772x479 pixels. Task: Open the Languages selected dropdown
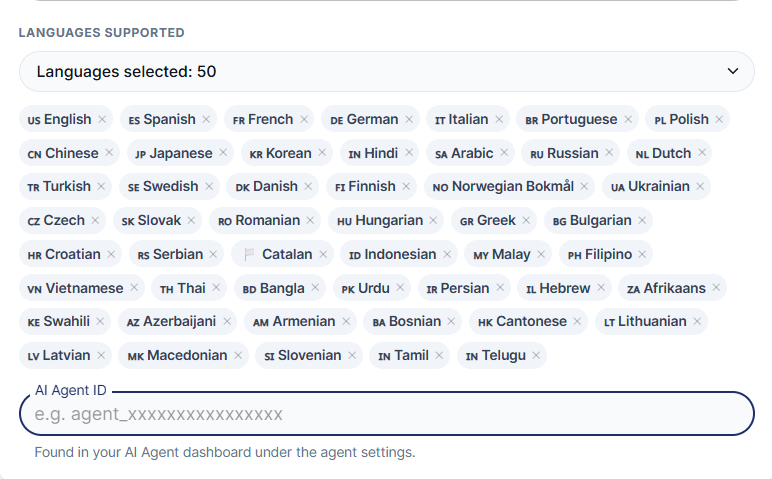(386, 71)
